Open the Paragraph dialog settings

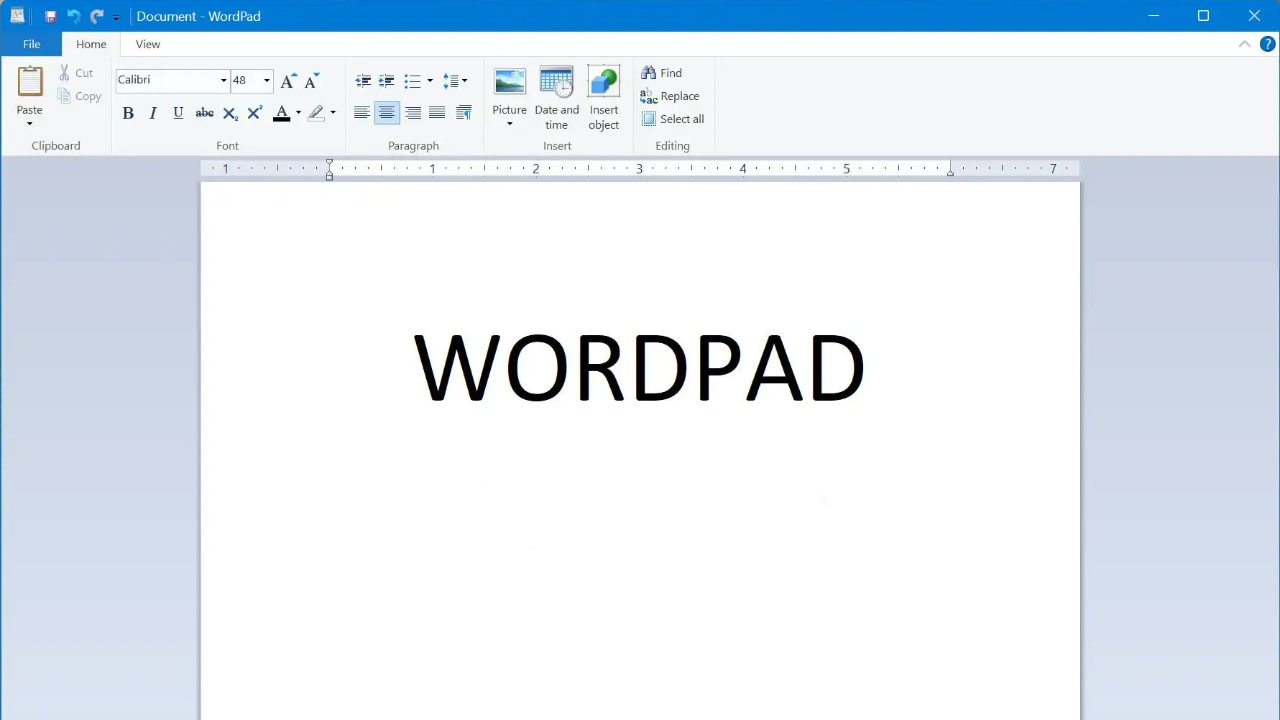pyautogui.click(x=464, y=113)
